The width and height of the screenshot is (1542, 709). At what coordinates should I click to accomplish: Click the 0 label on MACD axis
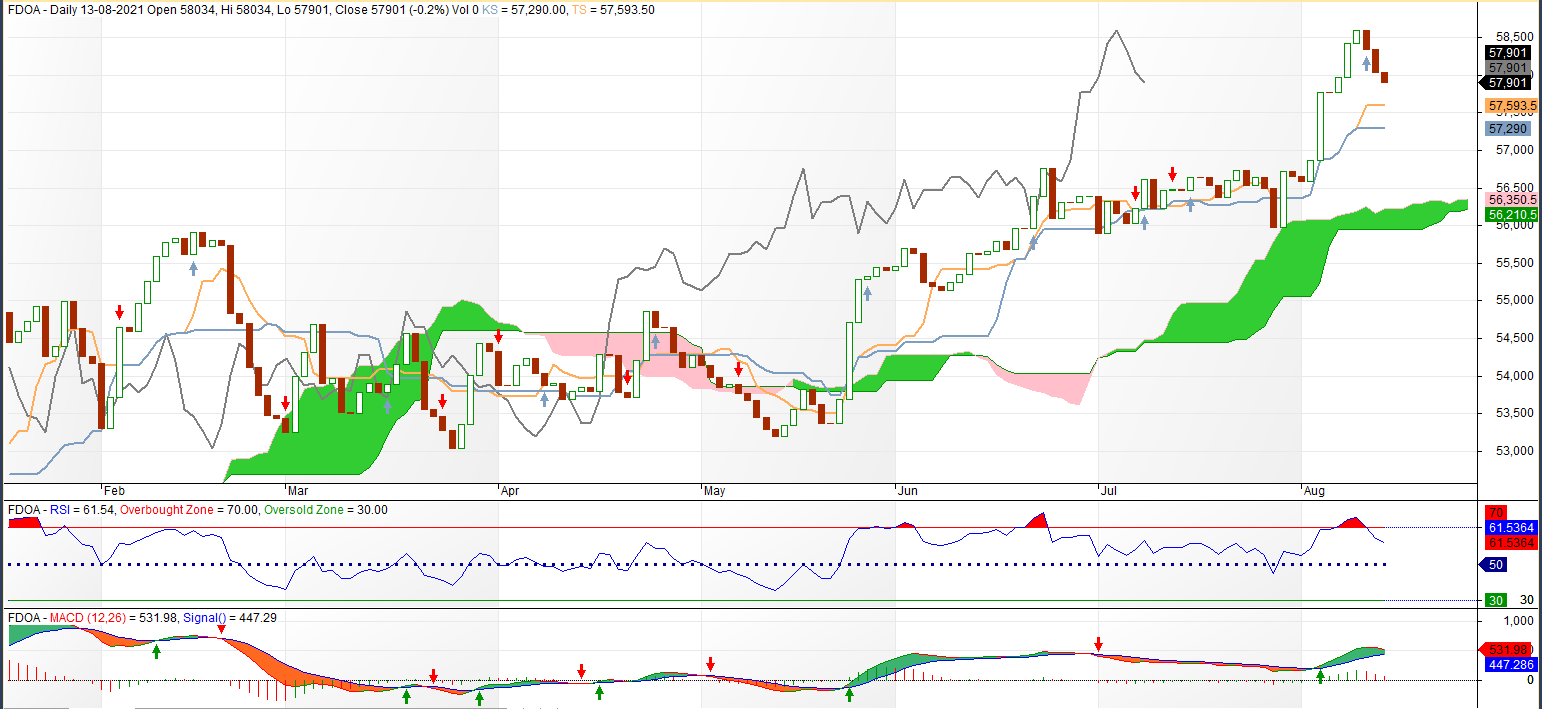coord(1530,680)
